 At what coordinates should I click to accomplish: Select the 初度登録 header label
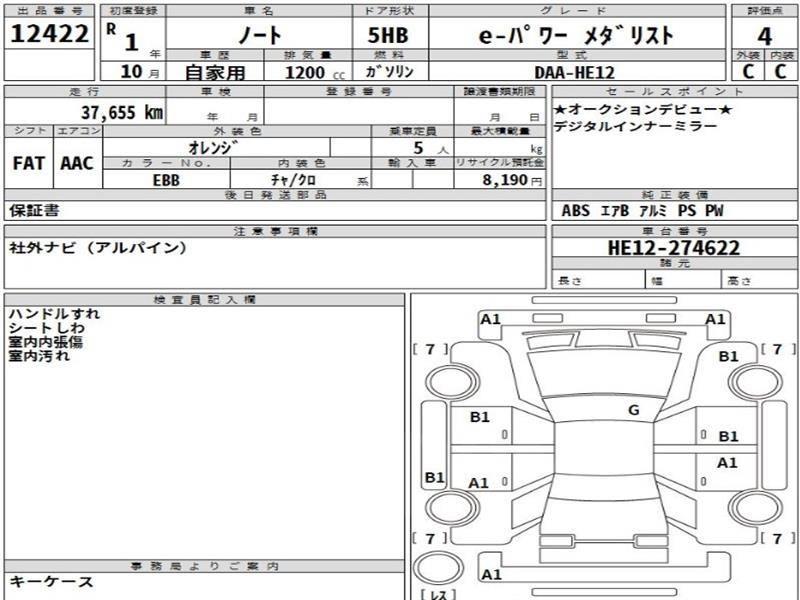[x=133, y=11]
